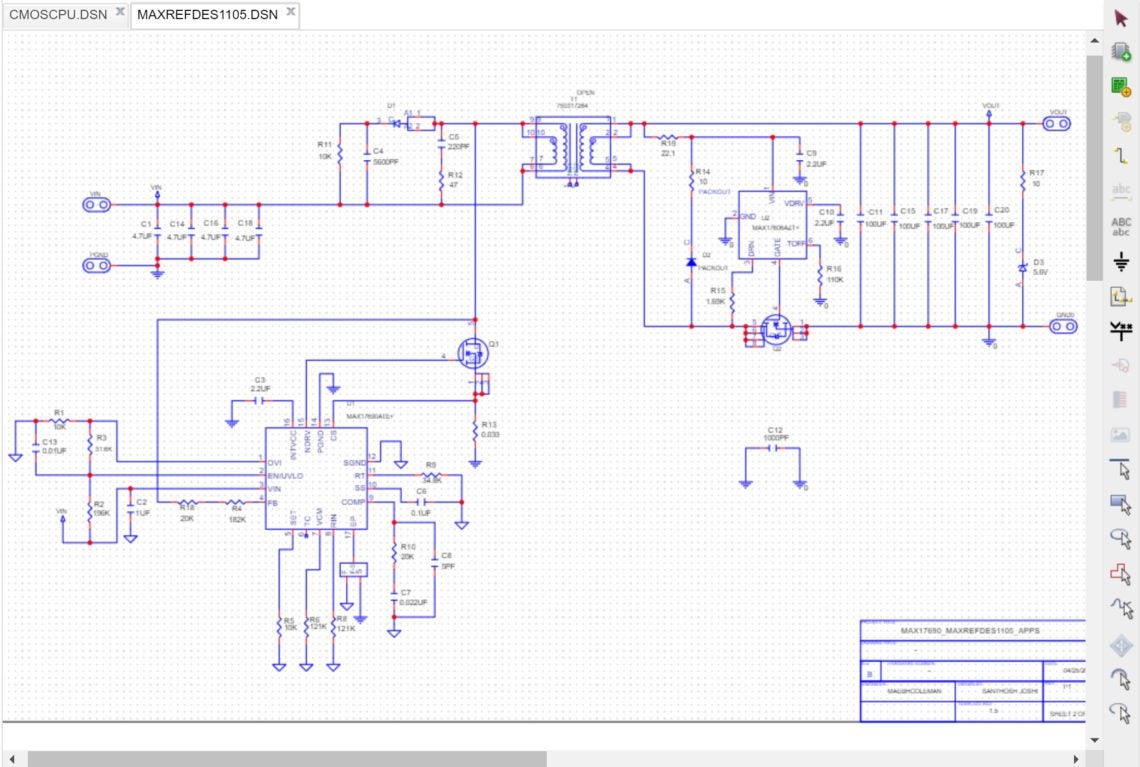Select the R16 110K resistor
Screen dimensions: 1140x767
(x=820, y=274)
